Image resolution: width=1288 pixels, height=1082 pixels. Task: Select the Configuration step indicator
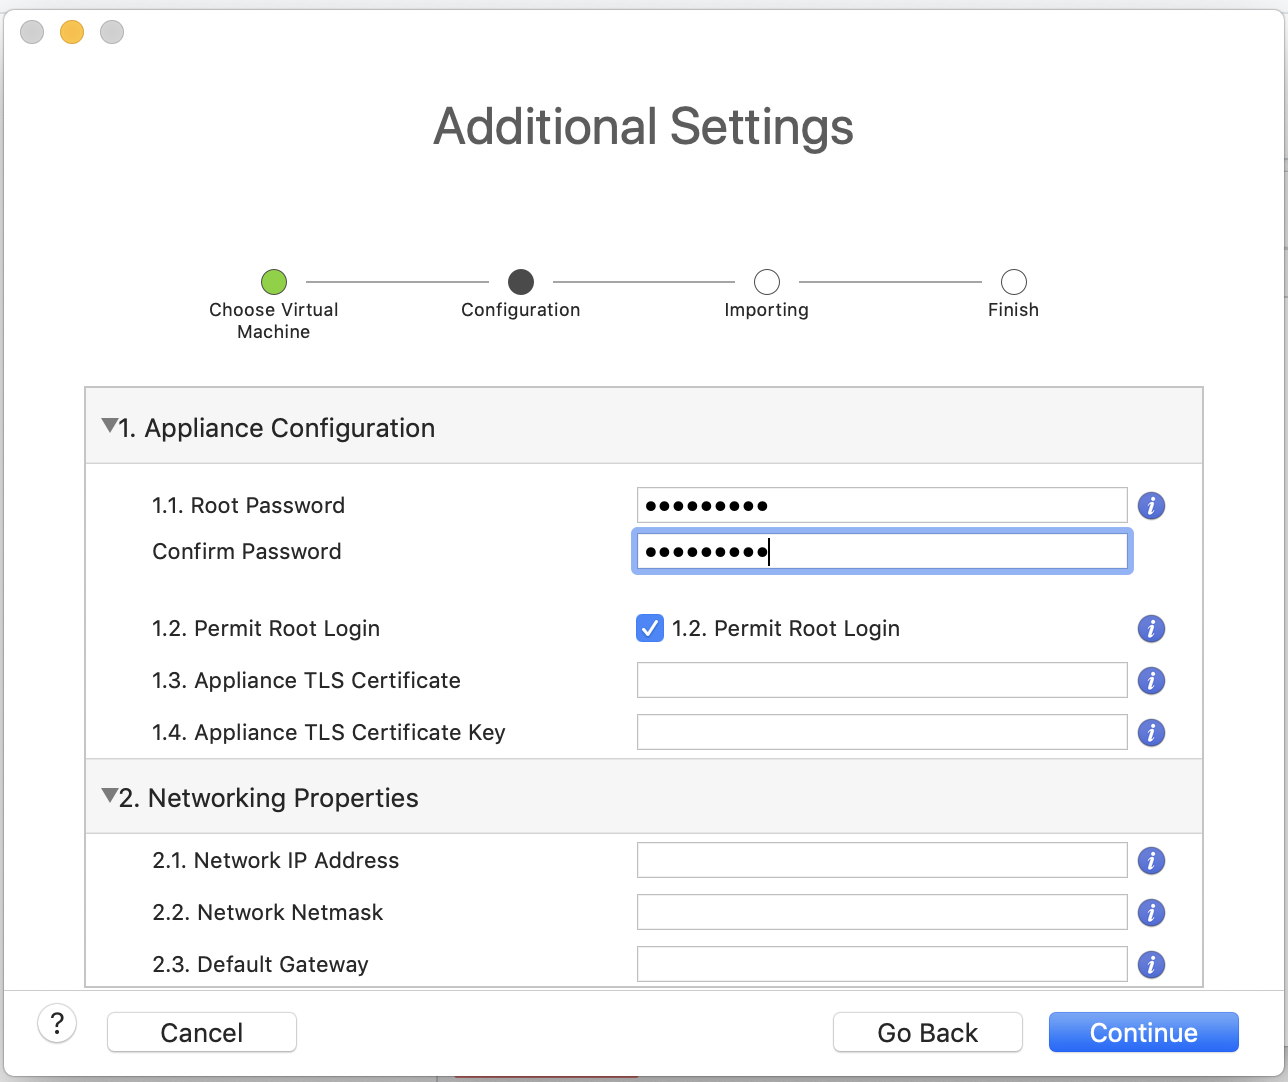coord(521,282)
